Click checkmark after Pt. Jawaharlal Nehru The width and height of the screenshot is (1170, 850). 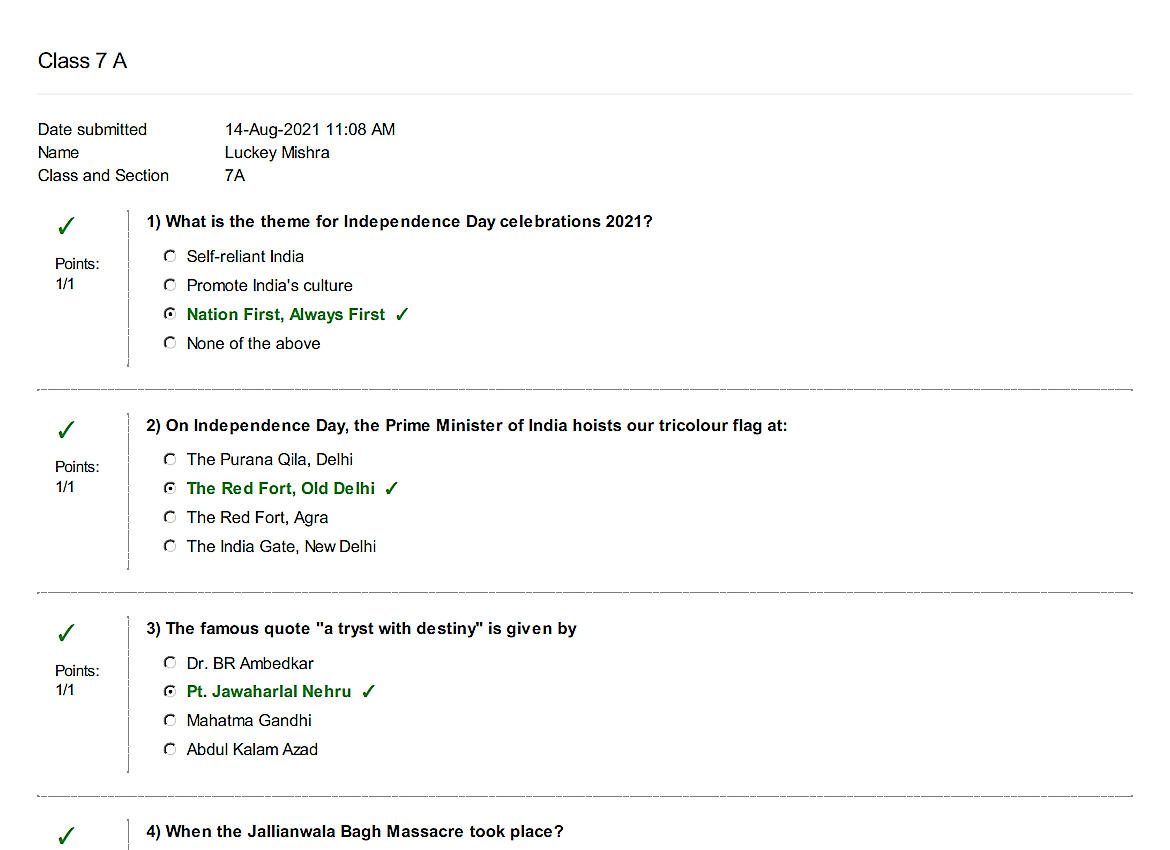pos(368,692)
